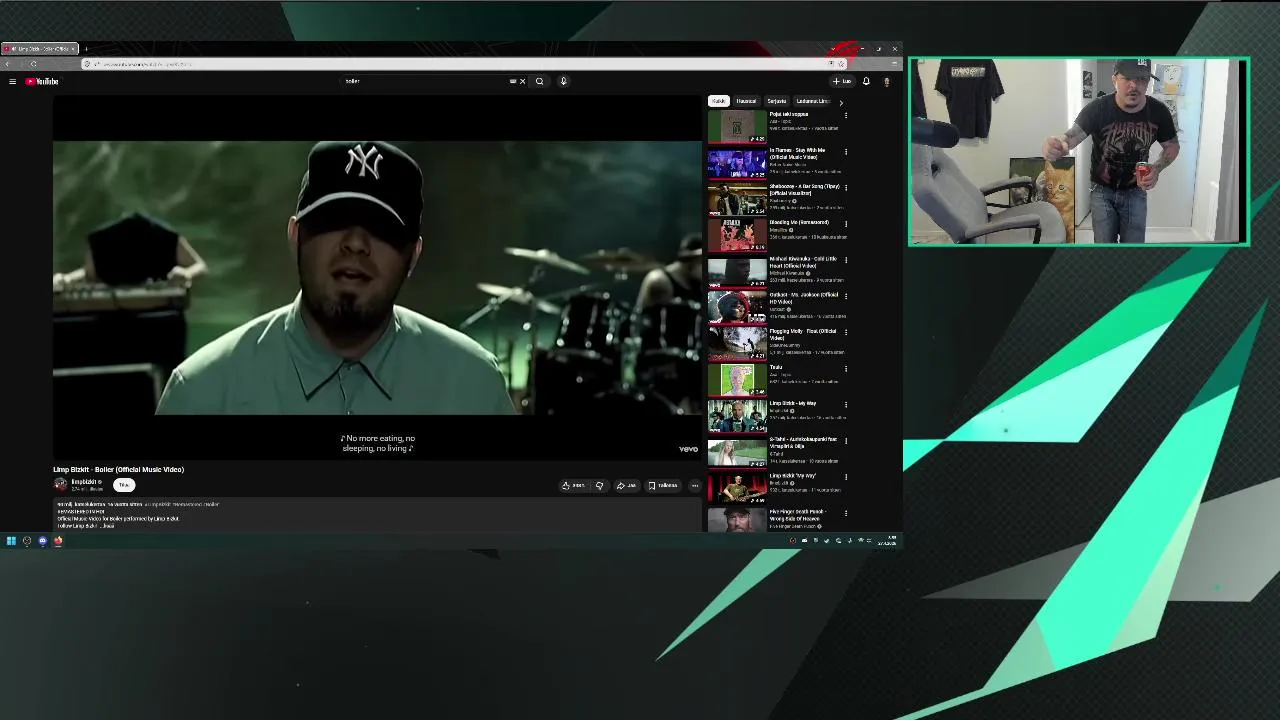1280x720 pixels.
Task: Subscribe using the Tilaa button
Action: [124, 485]
